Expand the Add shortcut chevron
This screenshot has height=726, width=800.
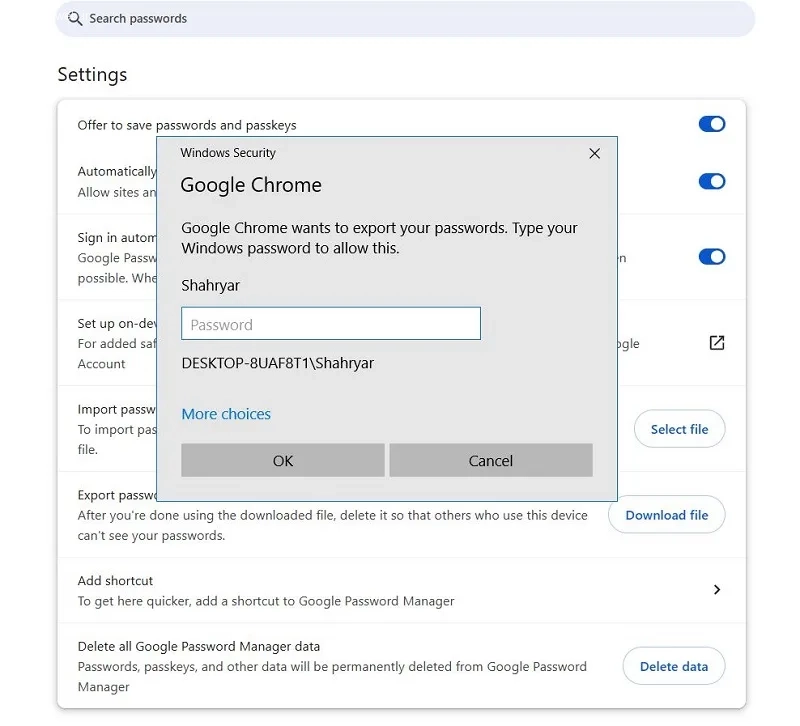717,590
